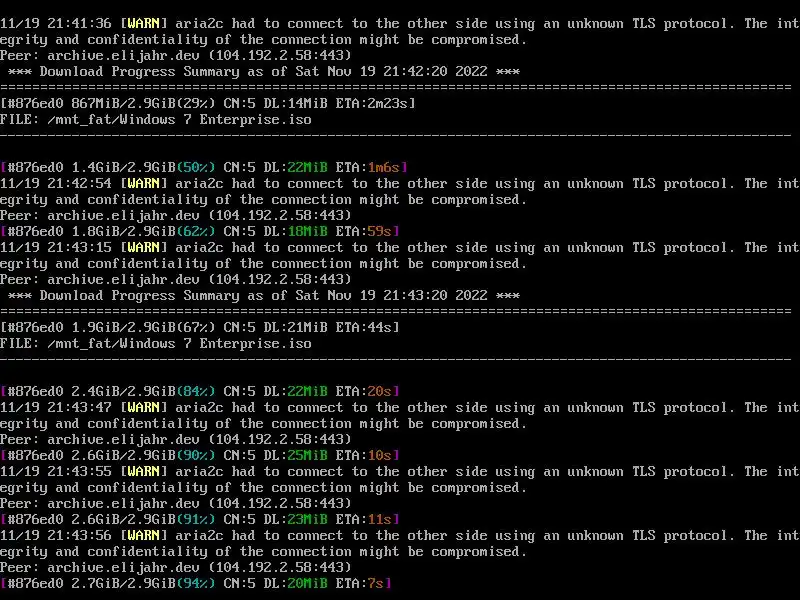Click the green DL 25MiB speed
Image resolution: width=800 pixels, height=600 pixels.
[308, 455]
